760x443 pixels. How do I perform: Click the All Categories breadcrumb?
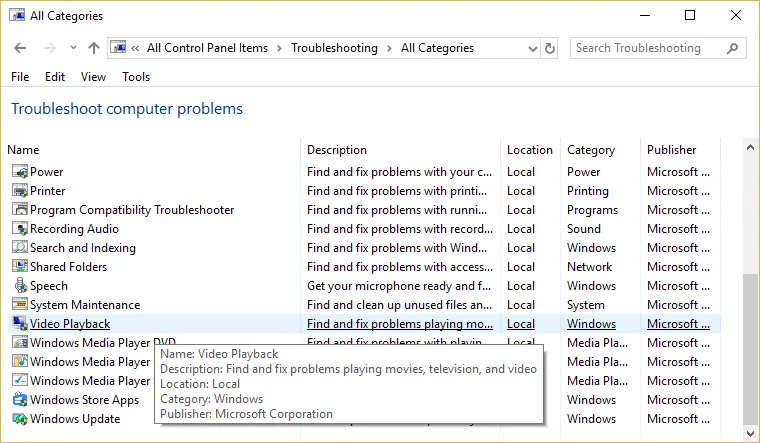coord(437,48)
